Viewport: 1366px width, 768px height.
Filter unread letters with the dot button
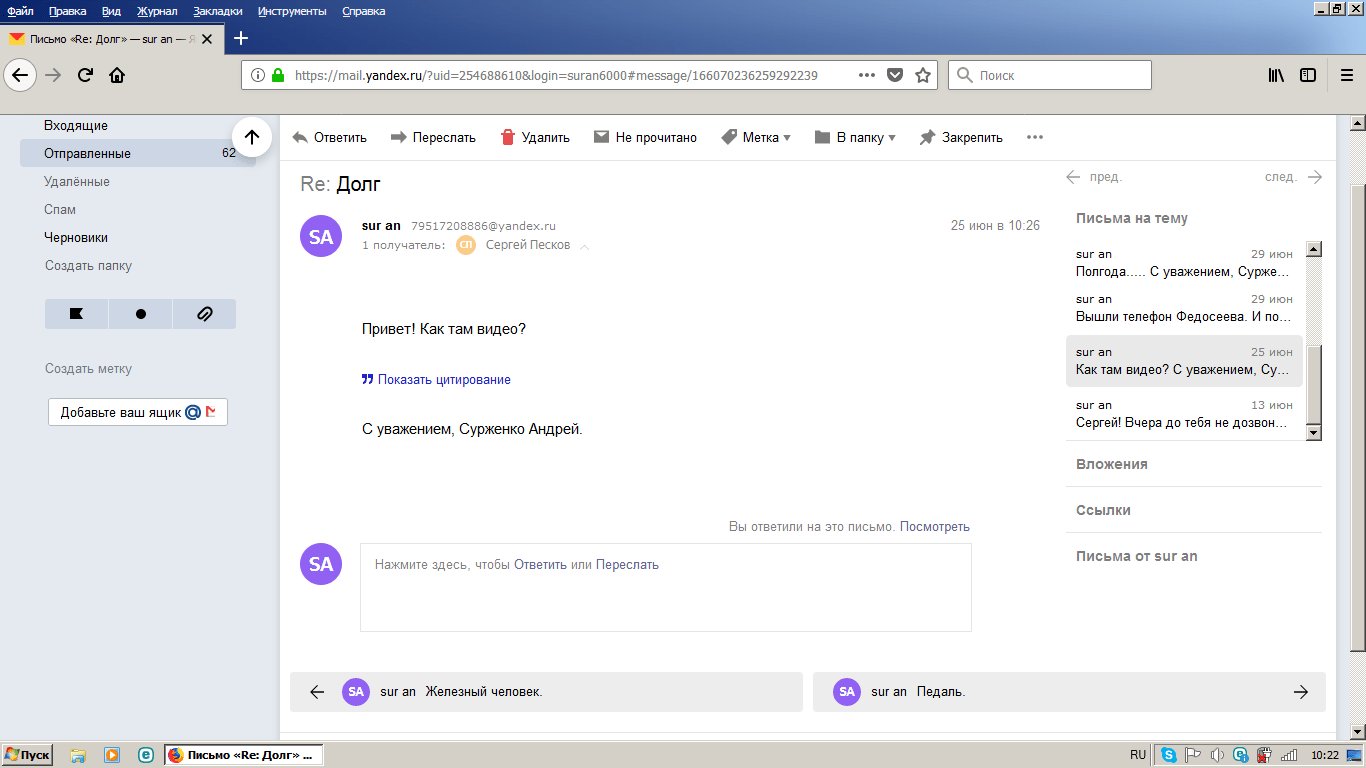point(140,314)
